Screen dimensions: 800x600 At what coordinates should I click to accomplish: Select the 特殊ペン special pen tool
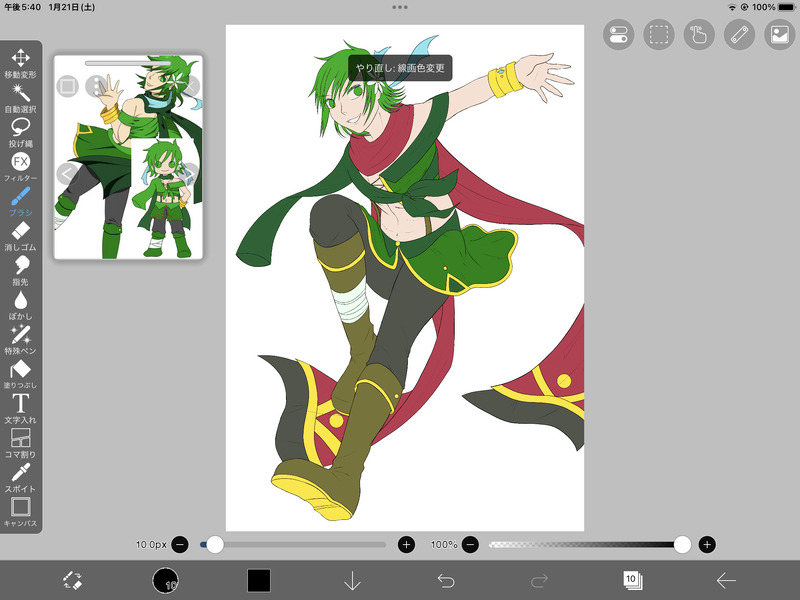tap(20, 340)
